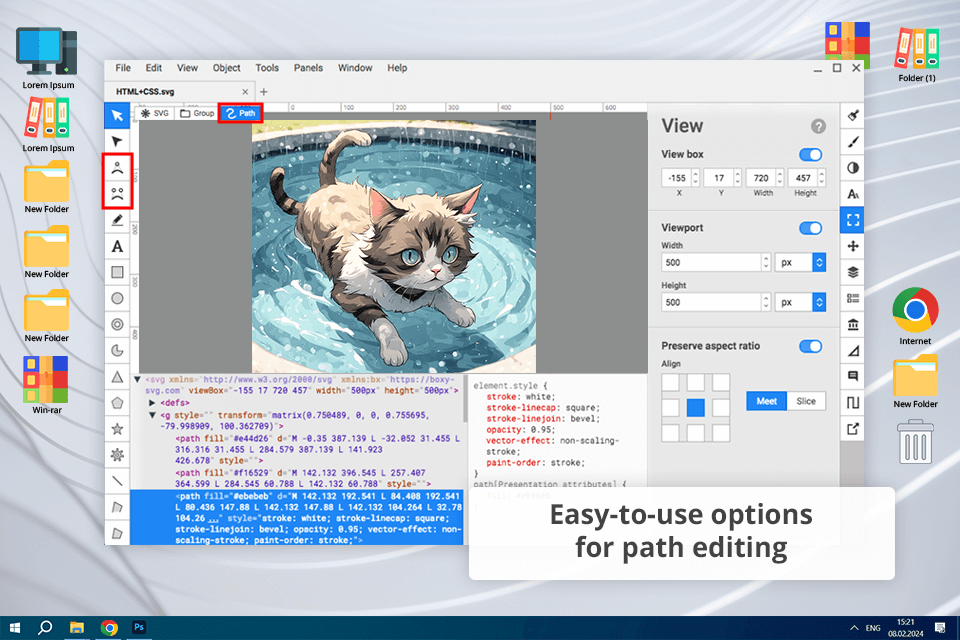
Task: Select the bottom-right Align grid cell
Action: [x=721, y=432]
